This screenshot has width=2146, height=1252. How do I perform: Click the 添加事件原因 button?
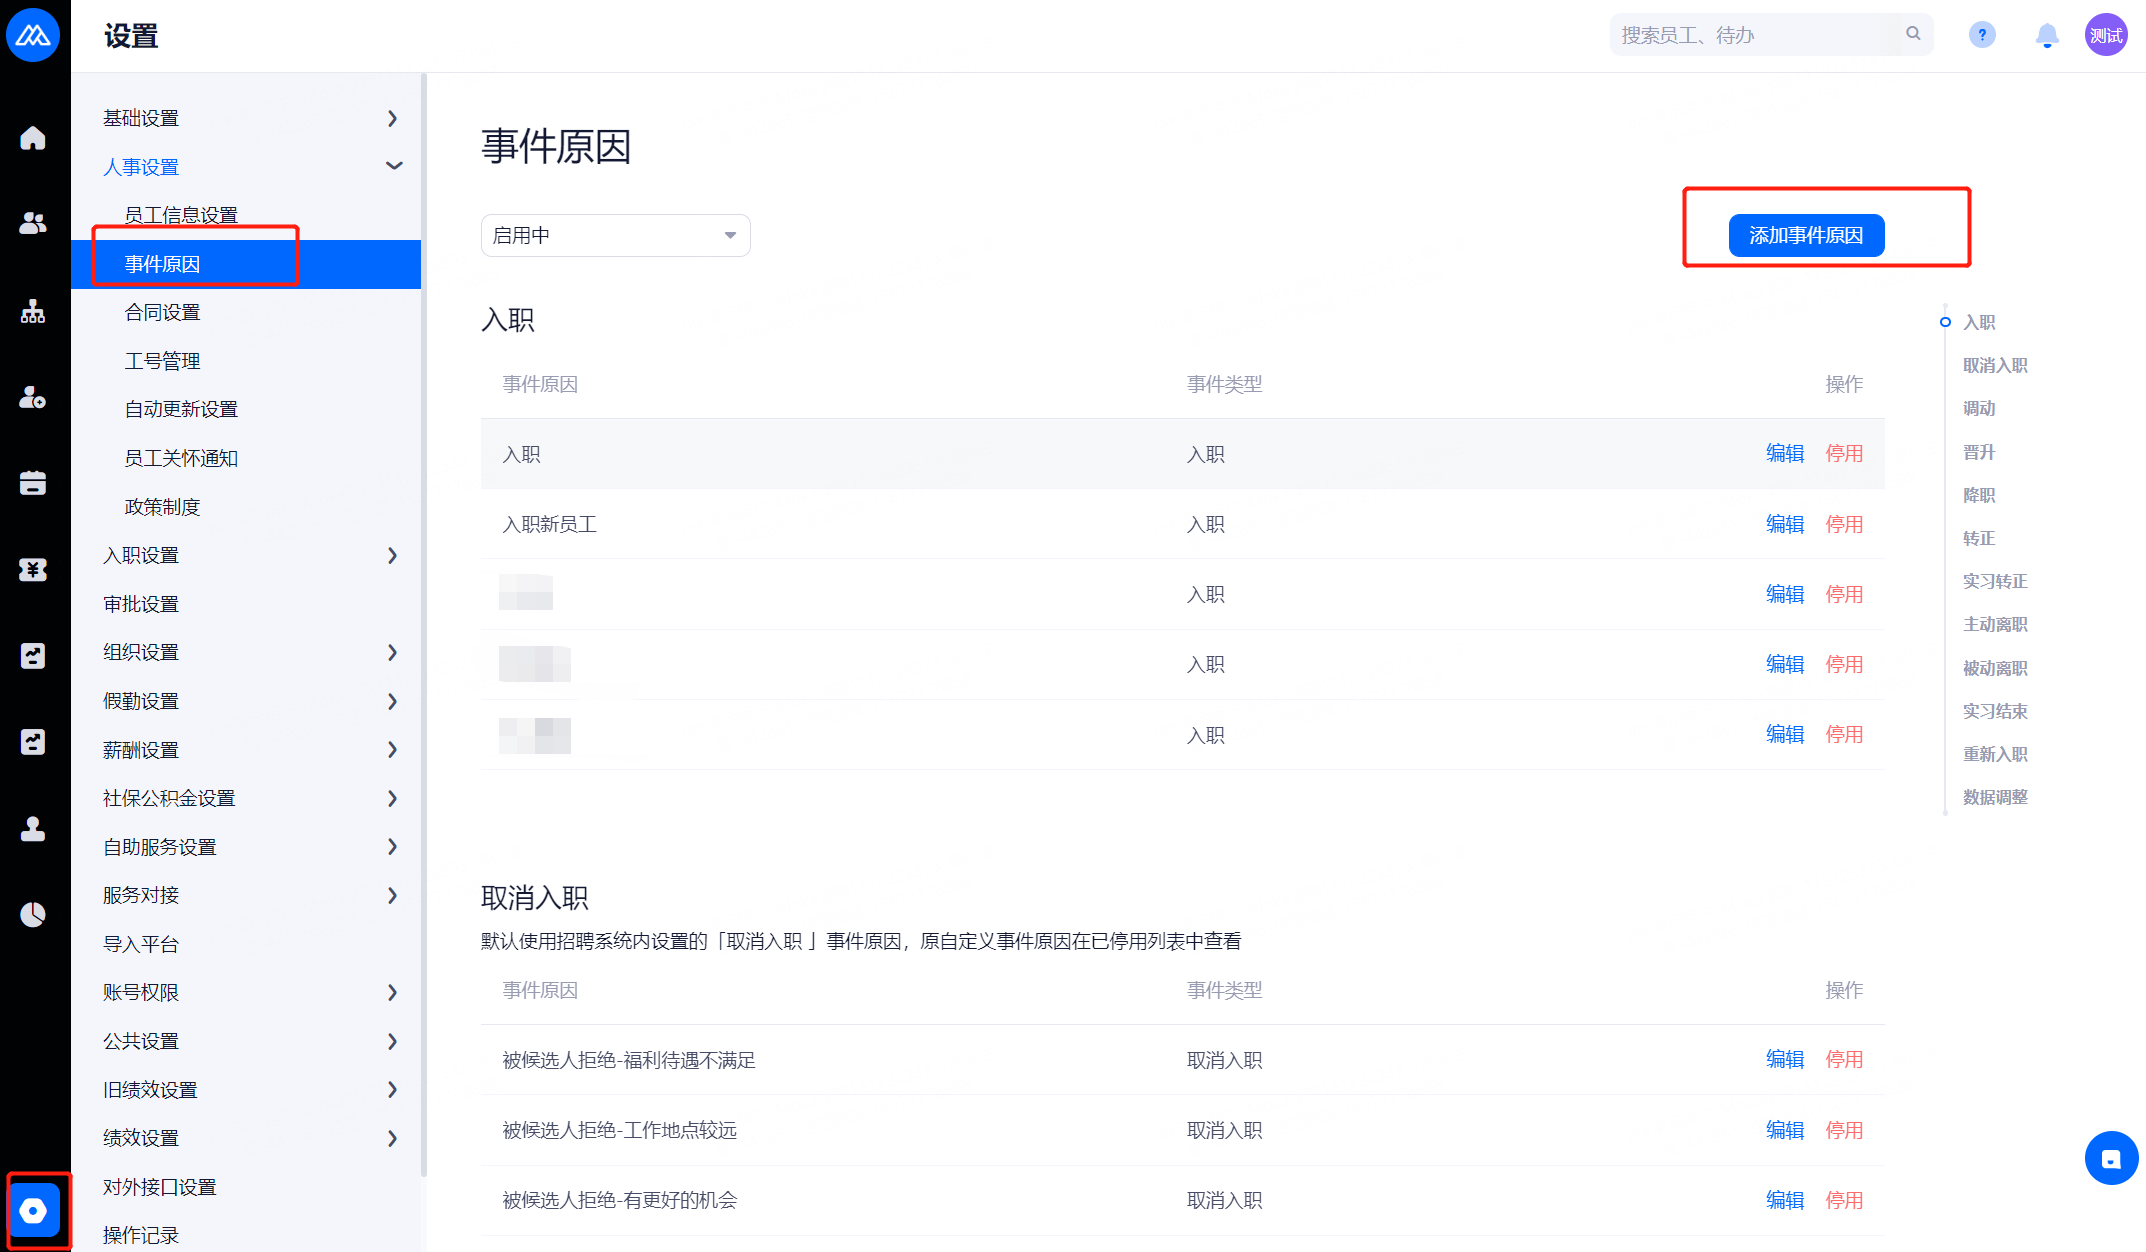1806,235
